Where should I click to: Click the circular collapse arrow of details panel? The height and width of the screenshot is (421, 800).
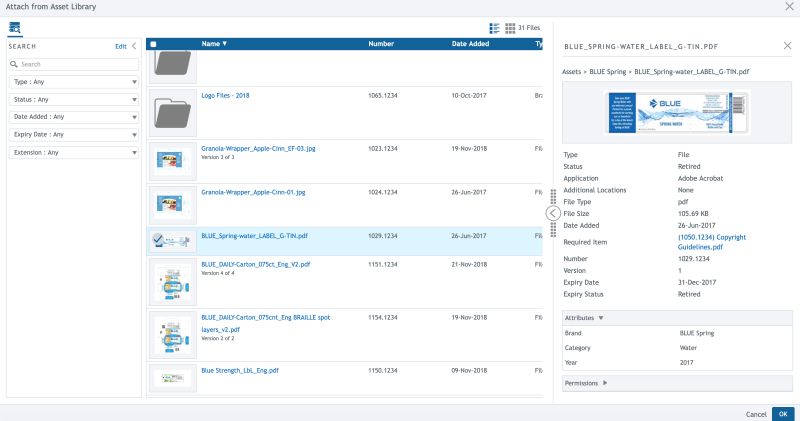pyautogui.click(x=553, y=213)
